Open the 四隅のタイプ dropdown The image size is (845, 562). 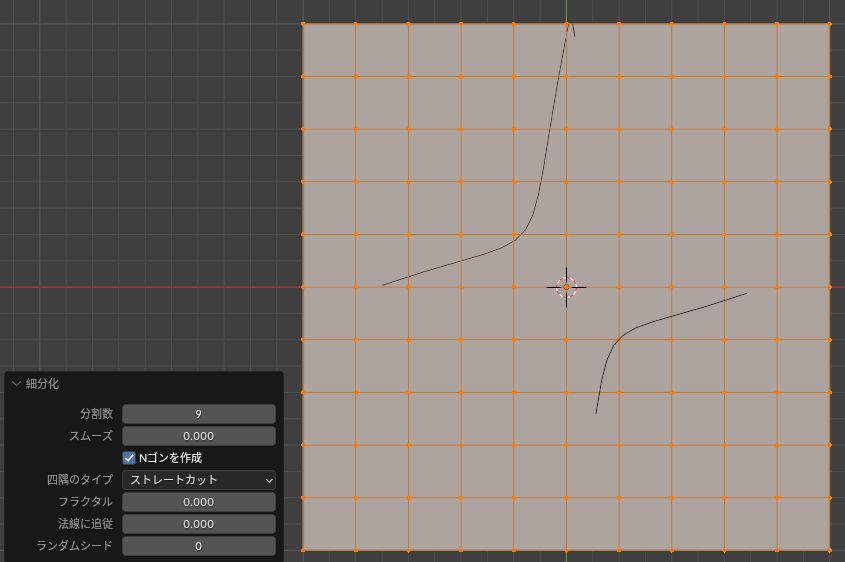click(199, 480)
